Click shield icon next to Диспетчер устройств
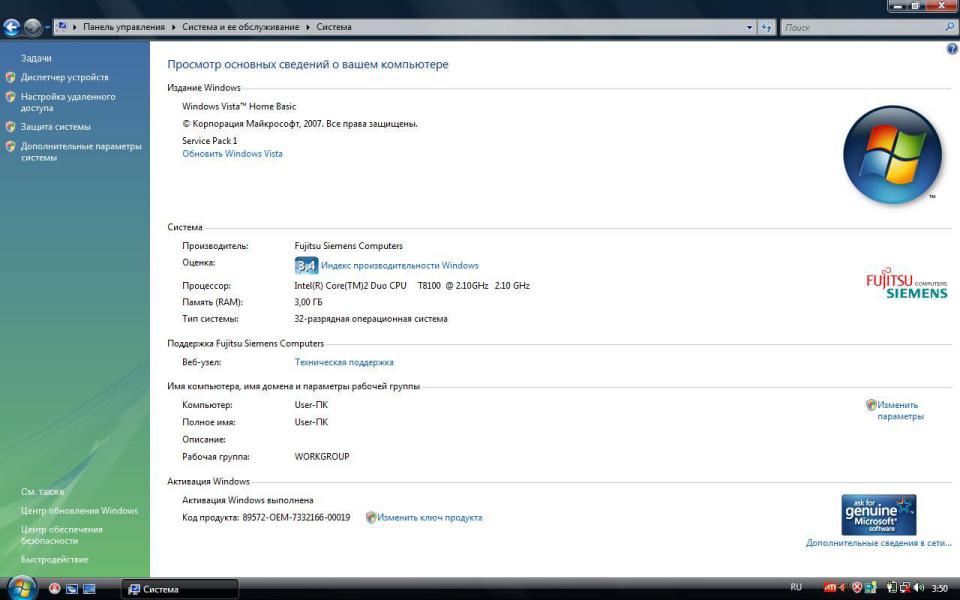The image size is (960, 600). (10, 77)
